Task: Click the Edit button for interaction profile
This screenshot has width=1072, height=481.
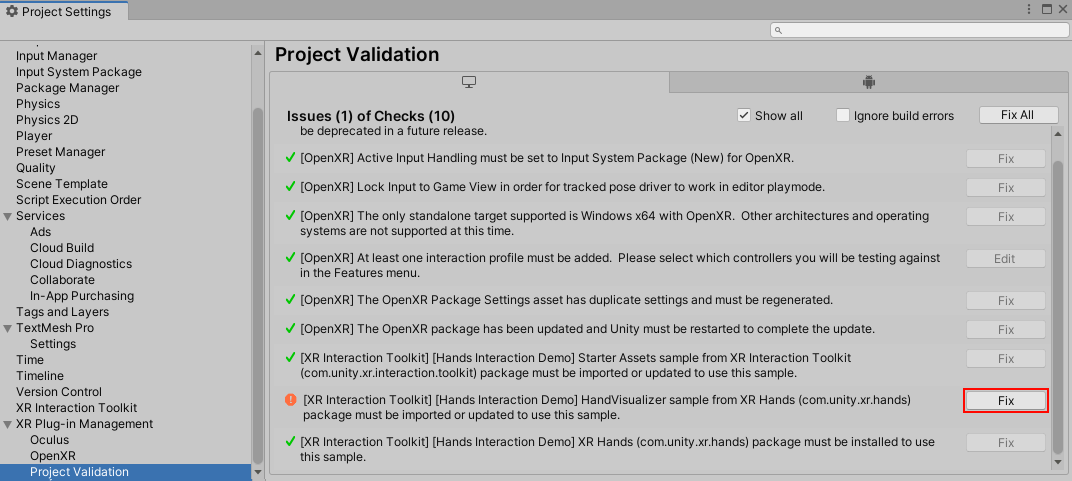Action: (1006, 259)
